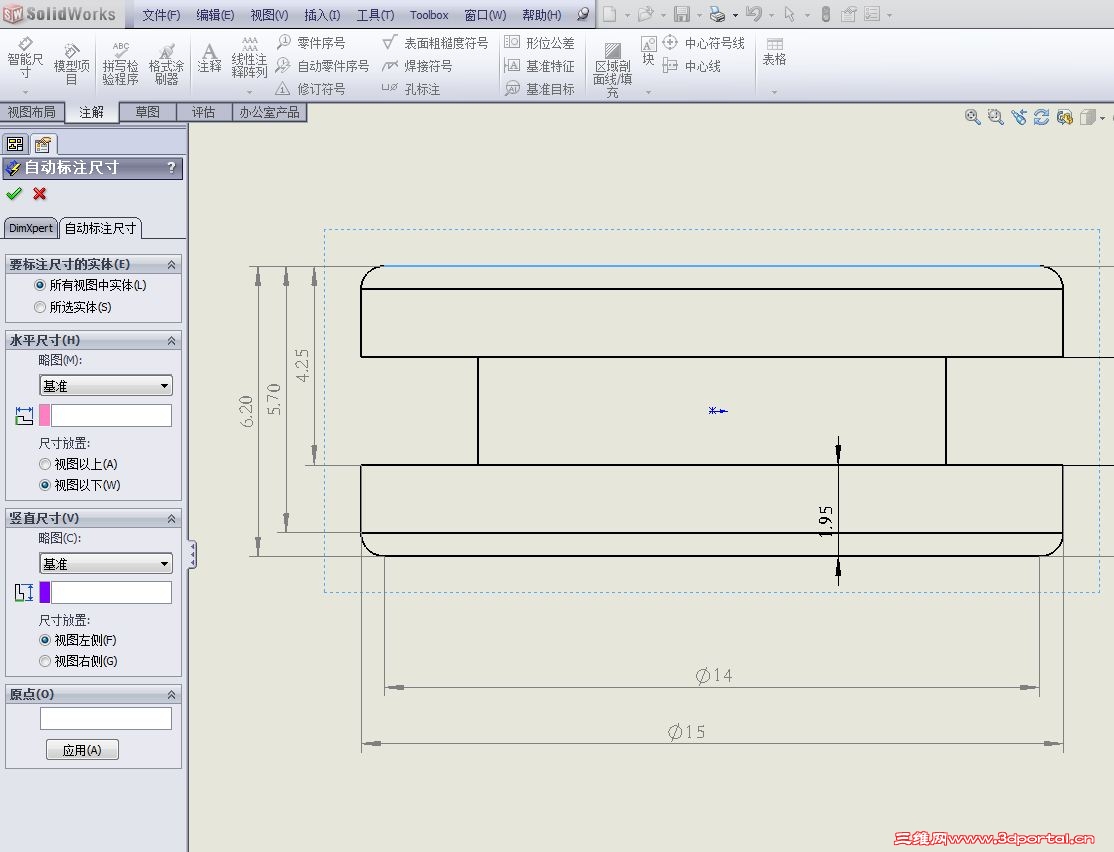Run the Spell Checker (拼写检验程序)
Screen dimensions: 1114x852
point(120,63)
